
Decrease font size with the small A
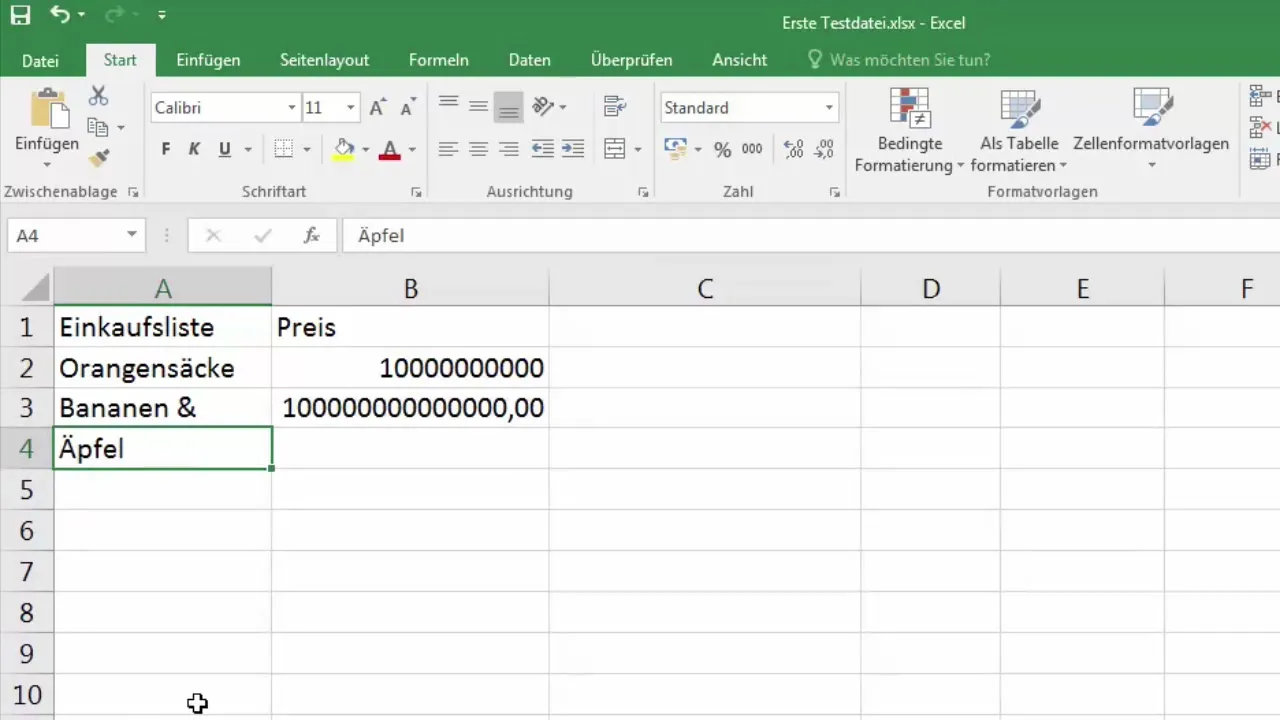407,108
